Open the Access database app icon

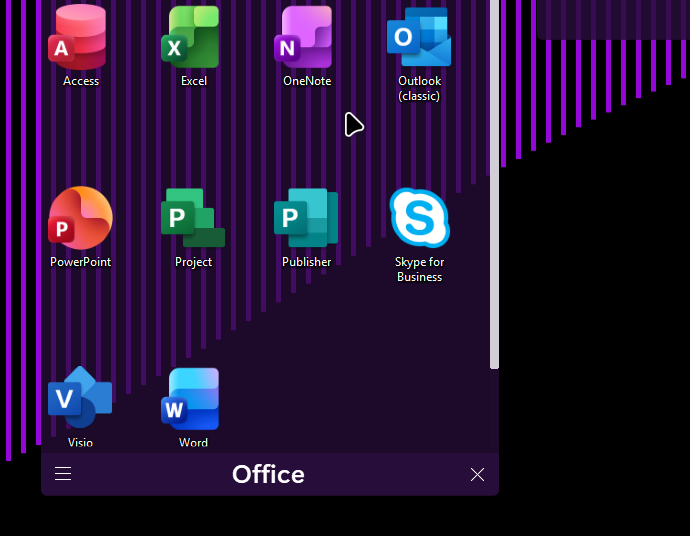(80, 38)
